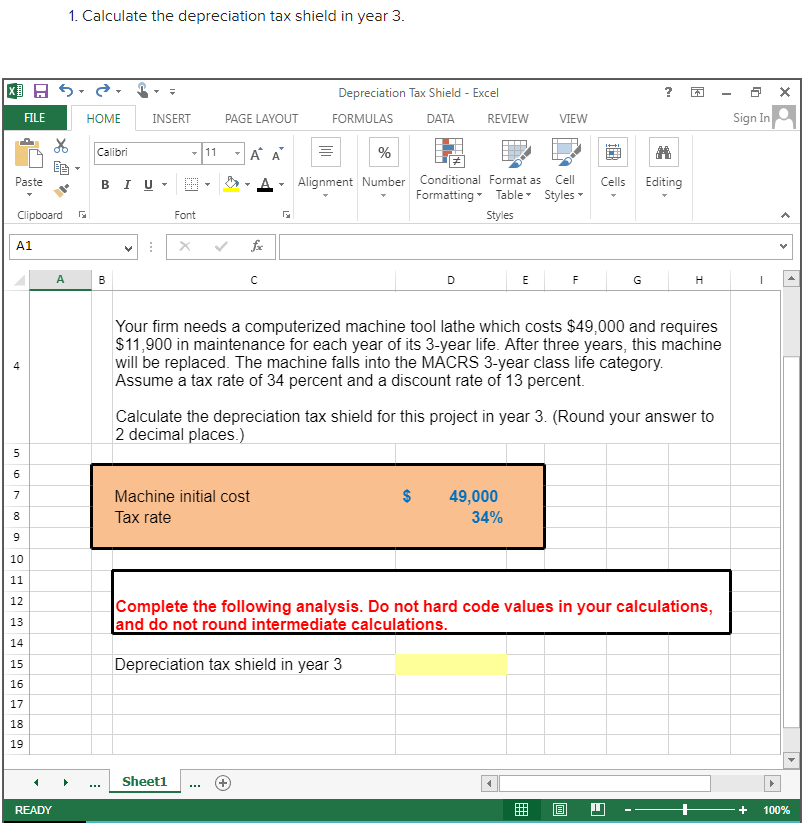Toggle bold formatting
808x833 pixels.
[x=105, y=185]
